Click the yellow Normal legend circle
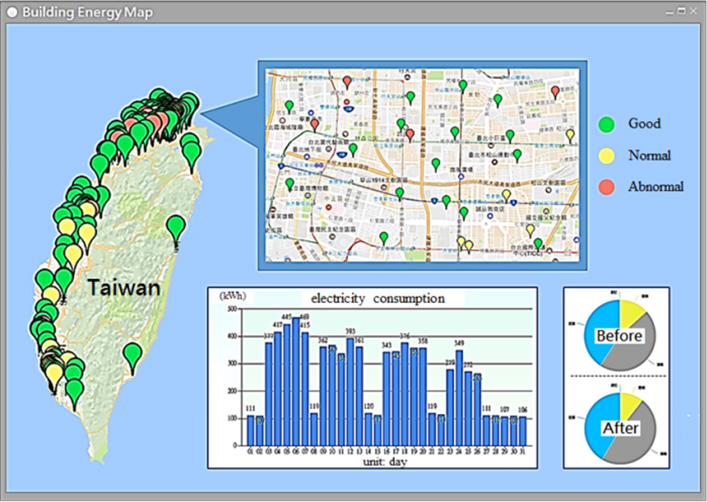707x502 pixels. click(x=606, y=156)
